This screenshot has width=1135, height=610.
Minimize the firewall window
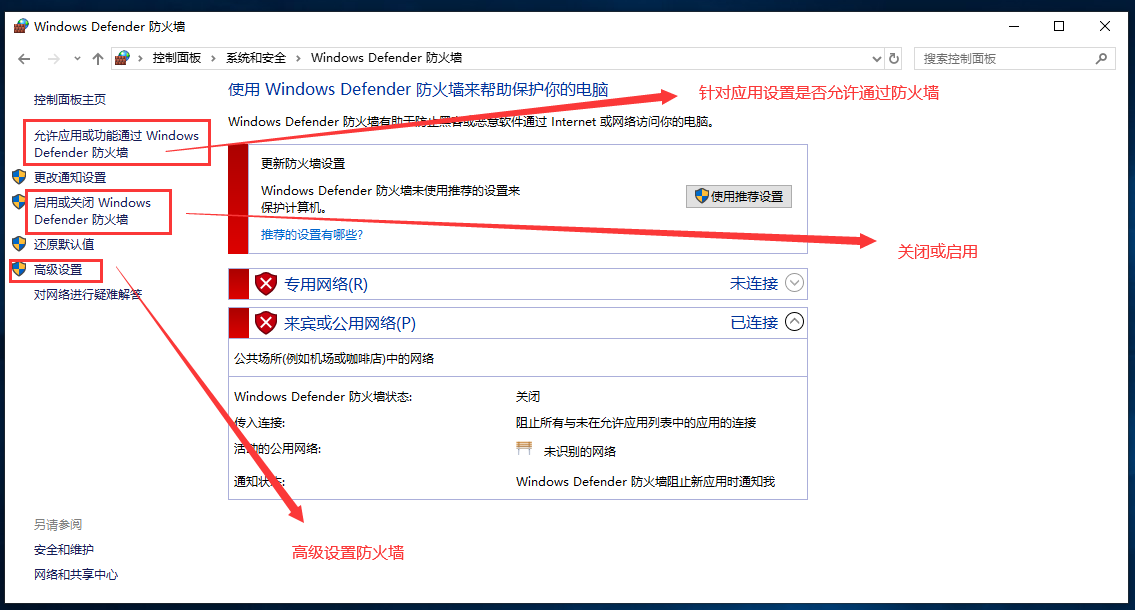[x=1014, y=26]
